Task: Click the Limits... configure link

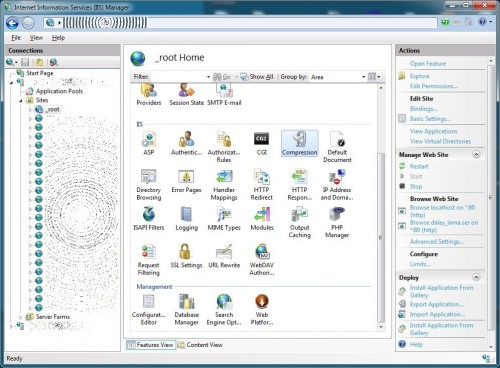Action: click(420, 264)
